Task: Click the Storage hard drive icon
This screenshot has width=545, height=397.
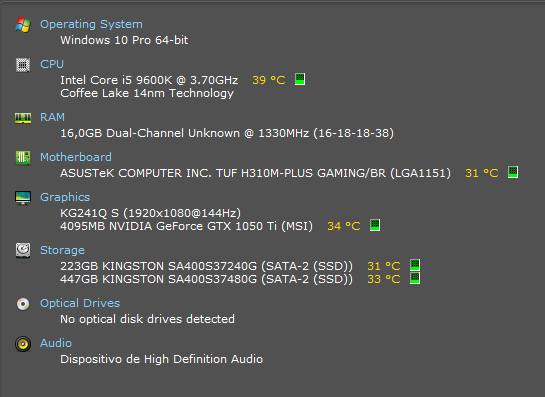Action: point(23,251)
